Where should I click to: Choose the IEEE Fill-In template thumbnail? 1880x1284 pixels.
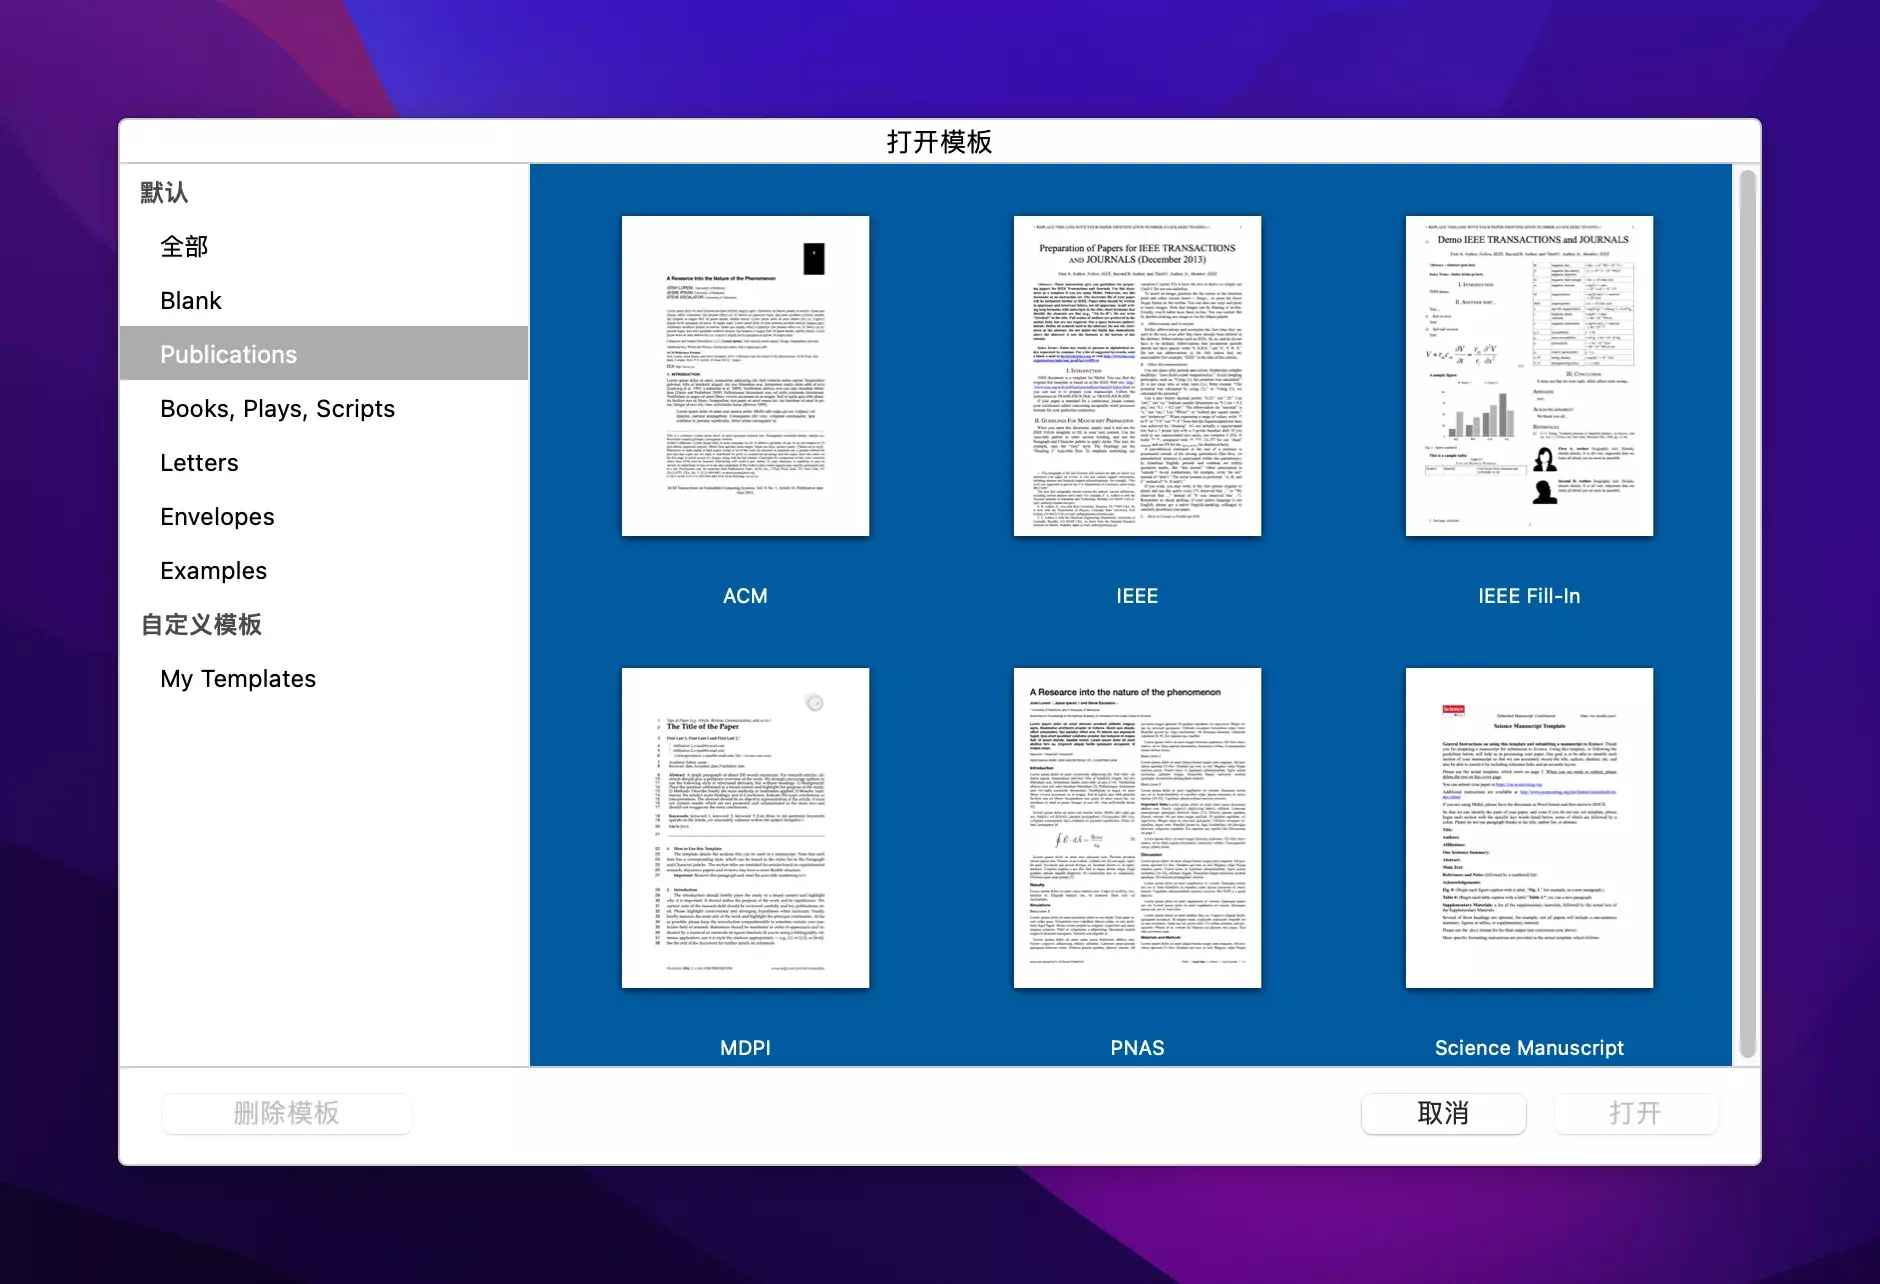[x=1529, y=376]
